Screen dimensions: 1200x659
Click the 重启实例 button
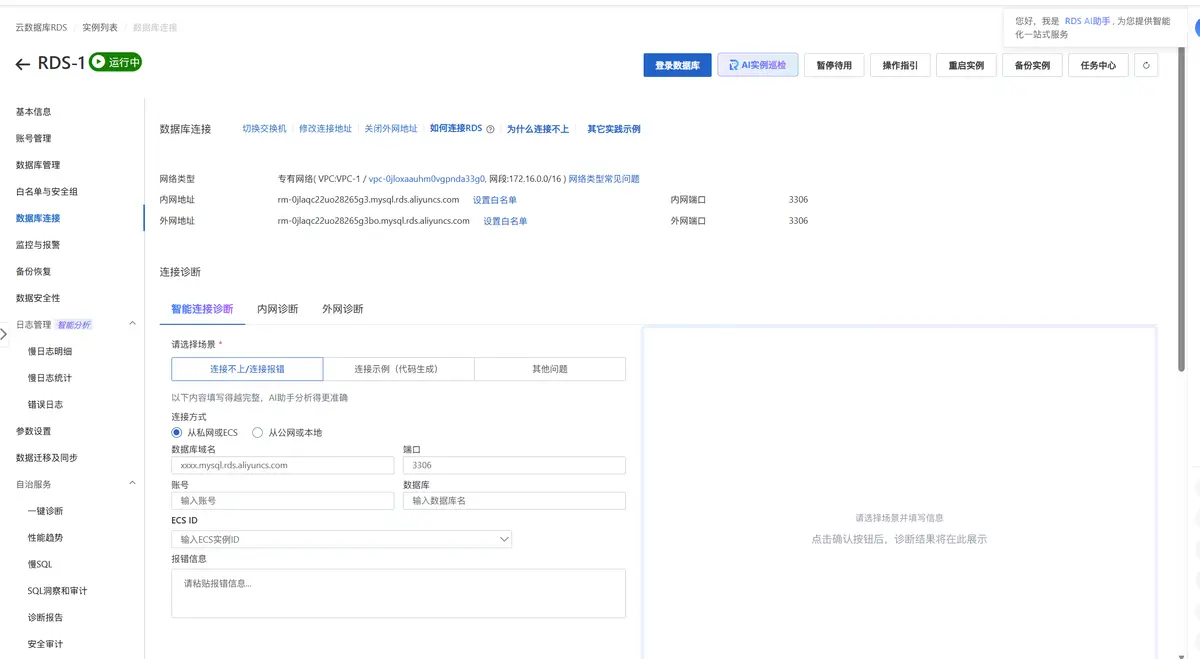point(966,65)
